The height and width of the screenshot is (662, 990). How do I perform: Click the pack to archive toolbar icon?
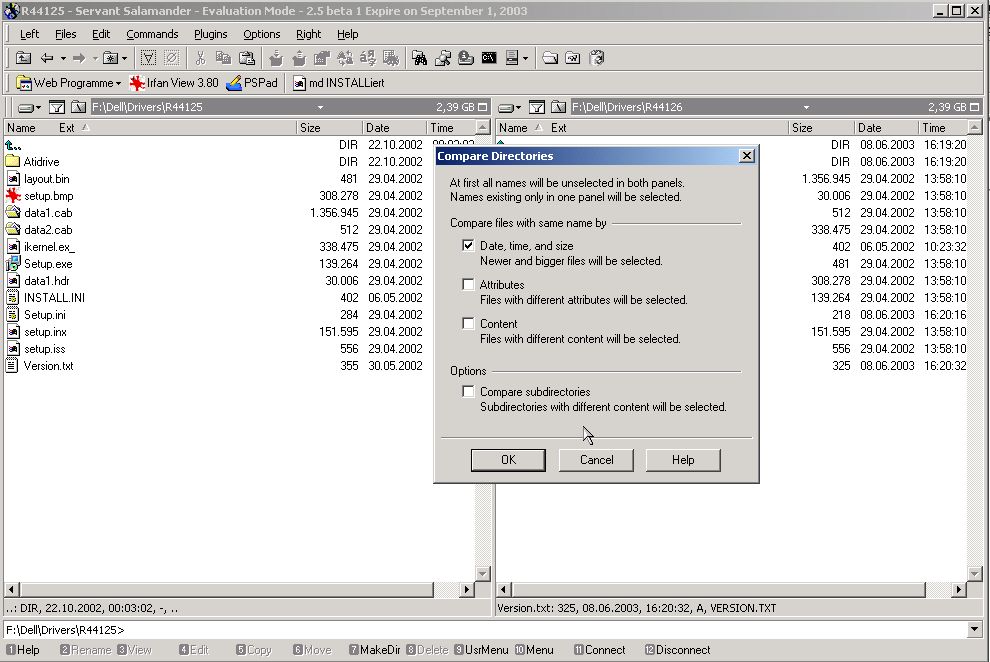click(x=276, y=58)
